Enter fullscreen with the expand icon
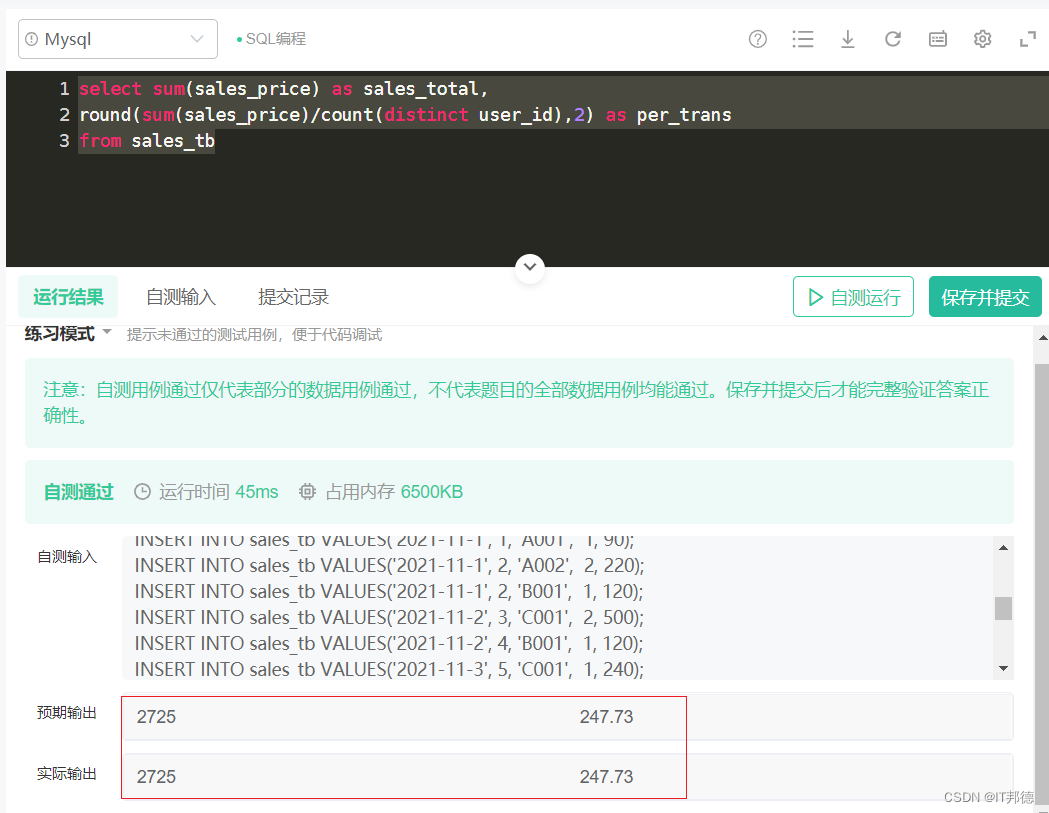 click(x=1027, y=39)
